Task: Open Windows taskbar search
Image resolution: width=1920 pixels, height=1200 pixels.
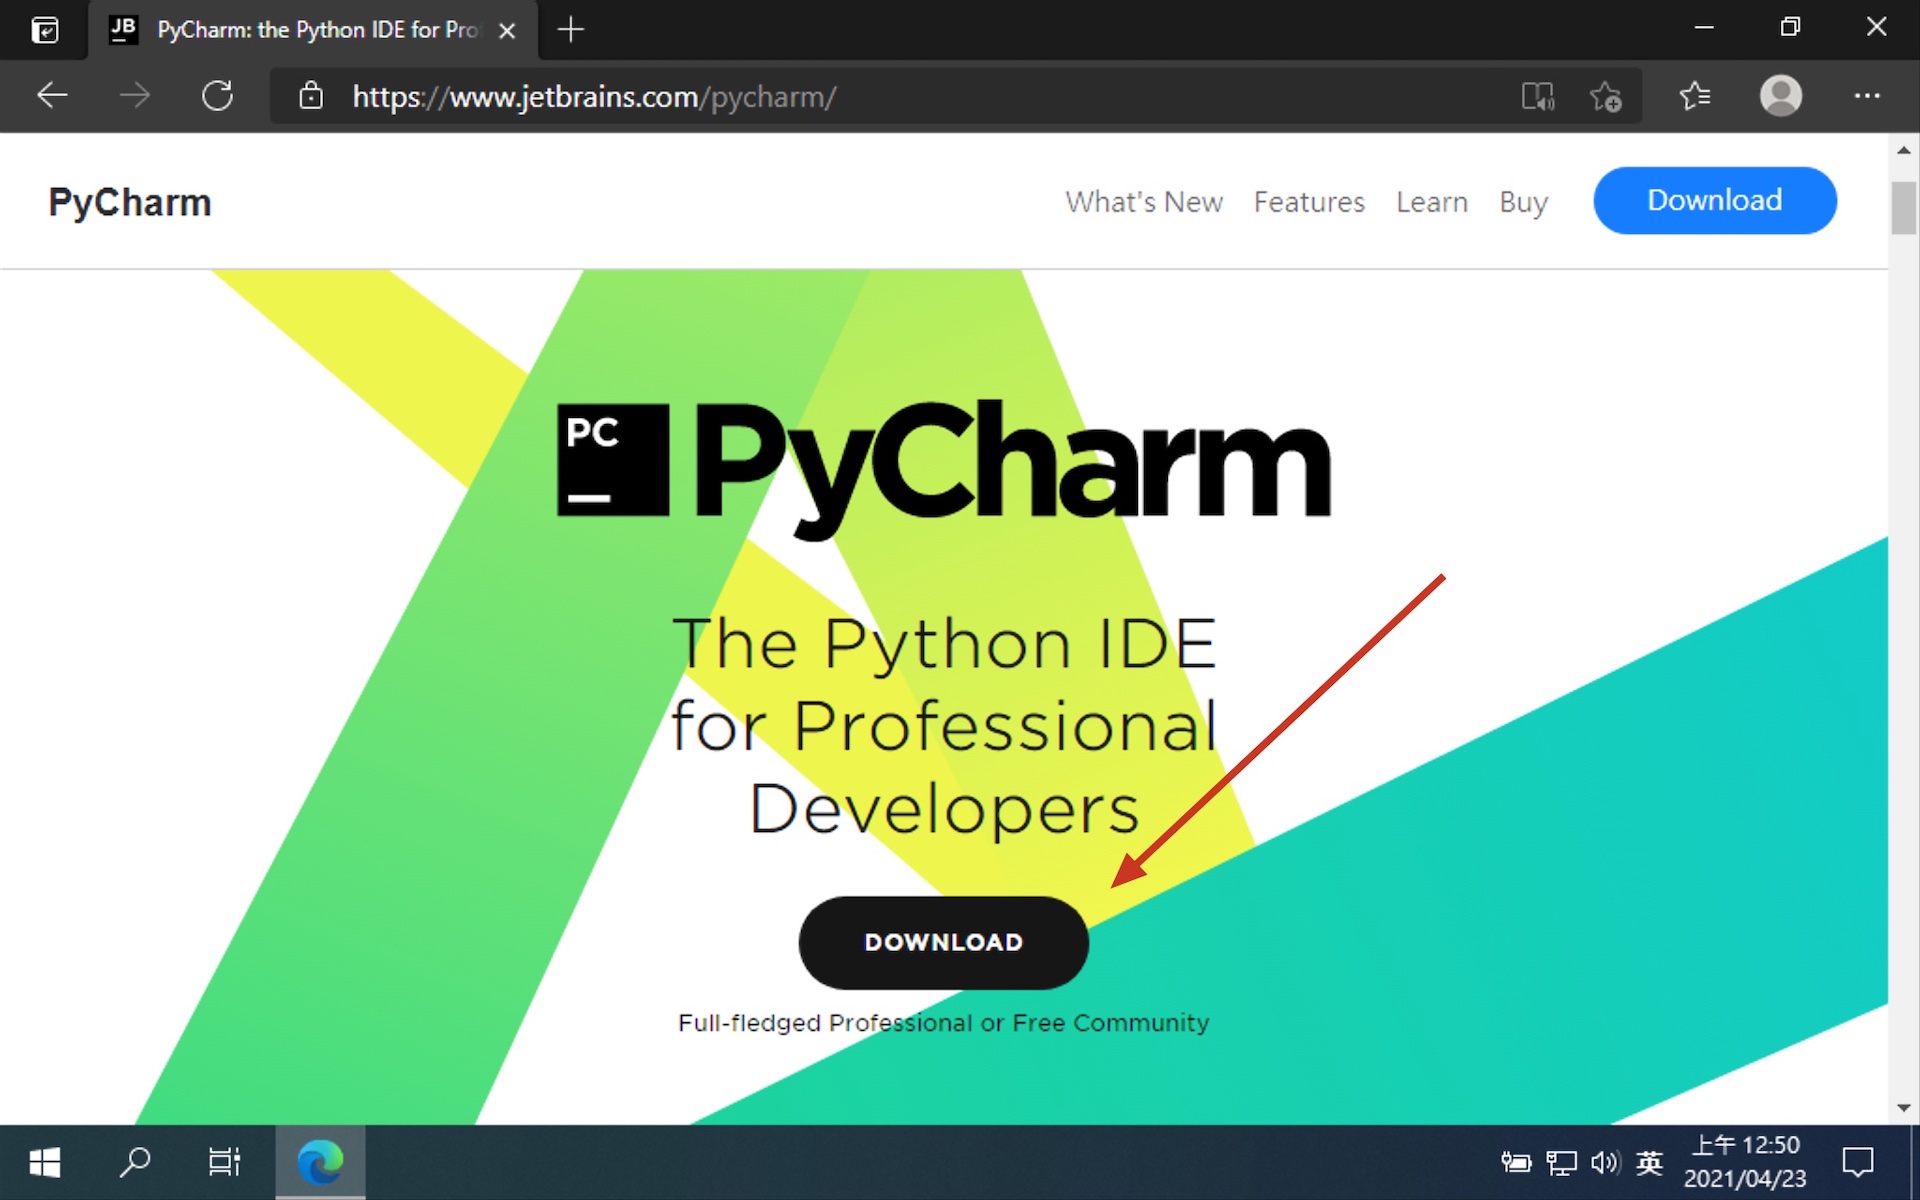Action: pos(135,1162)
